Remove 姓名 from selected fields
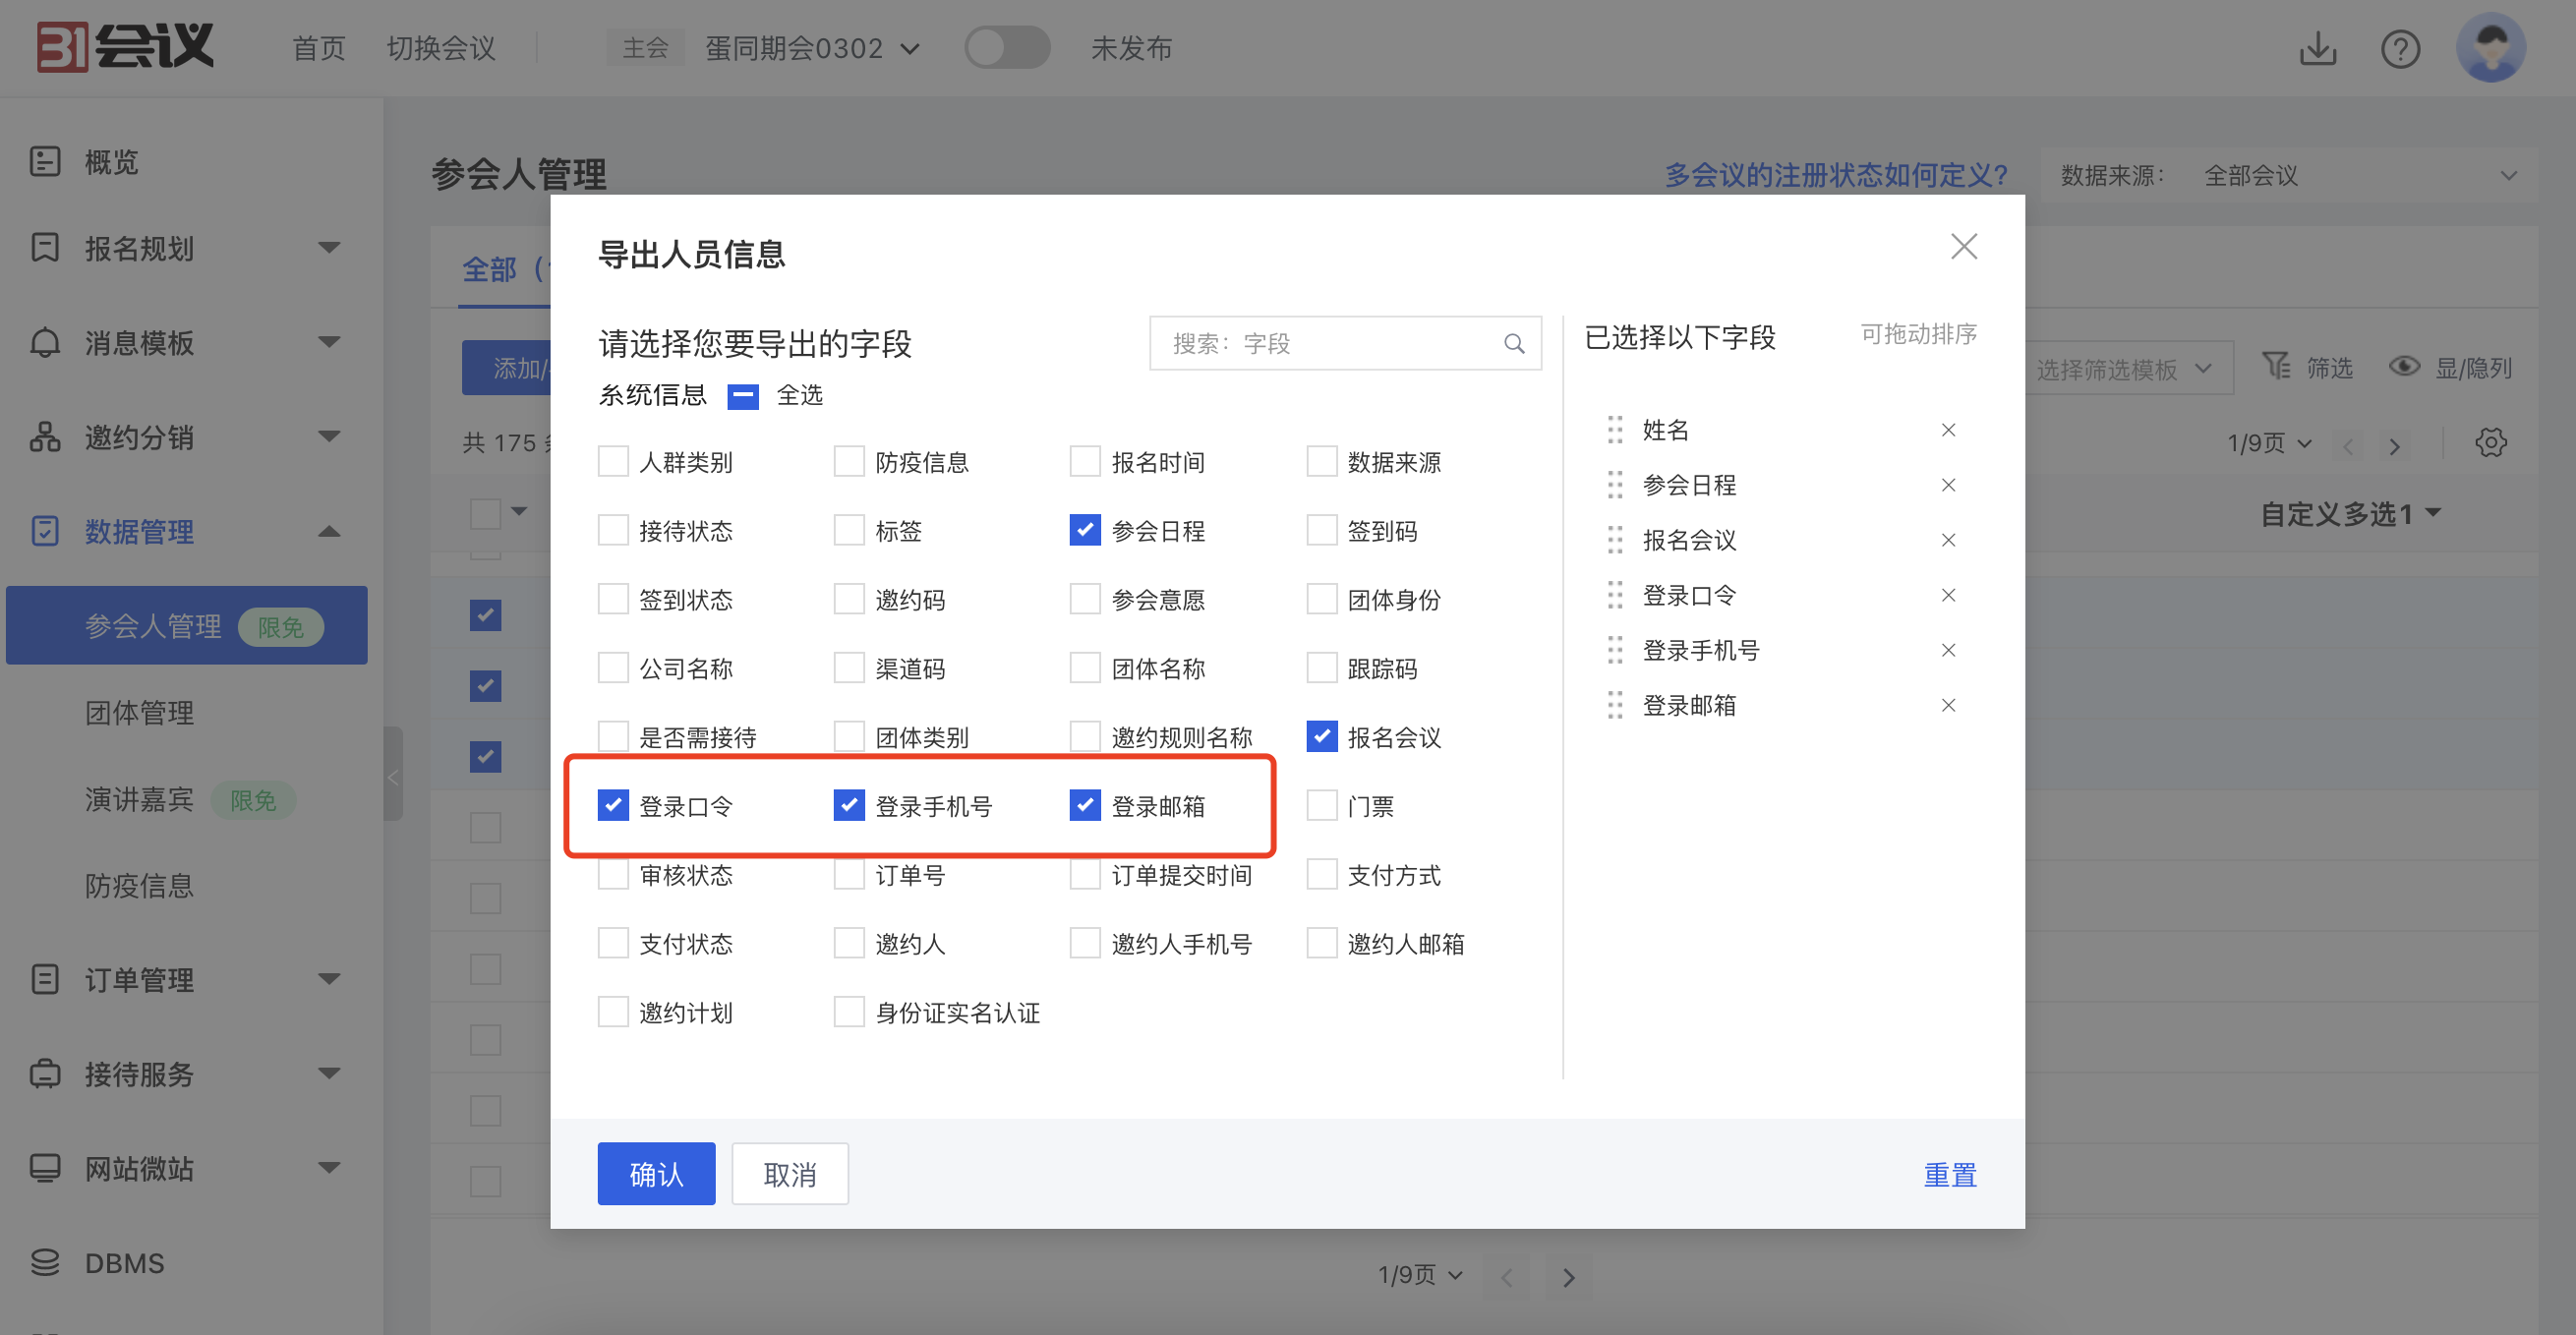The height and width of the screenshot is (1335, 2576). click(1948, 430)
